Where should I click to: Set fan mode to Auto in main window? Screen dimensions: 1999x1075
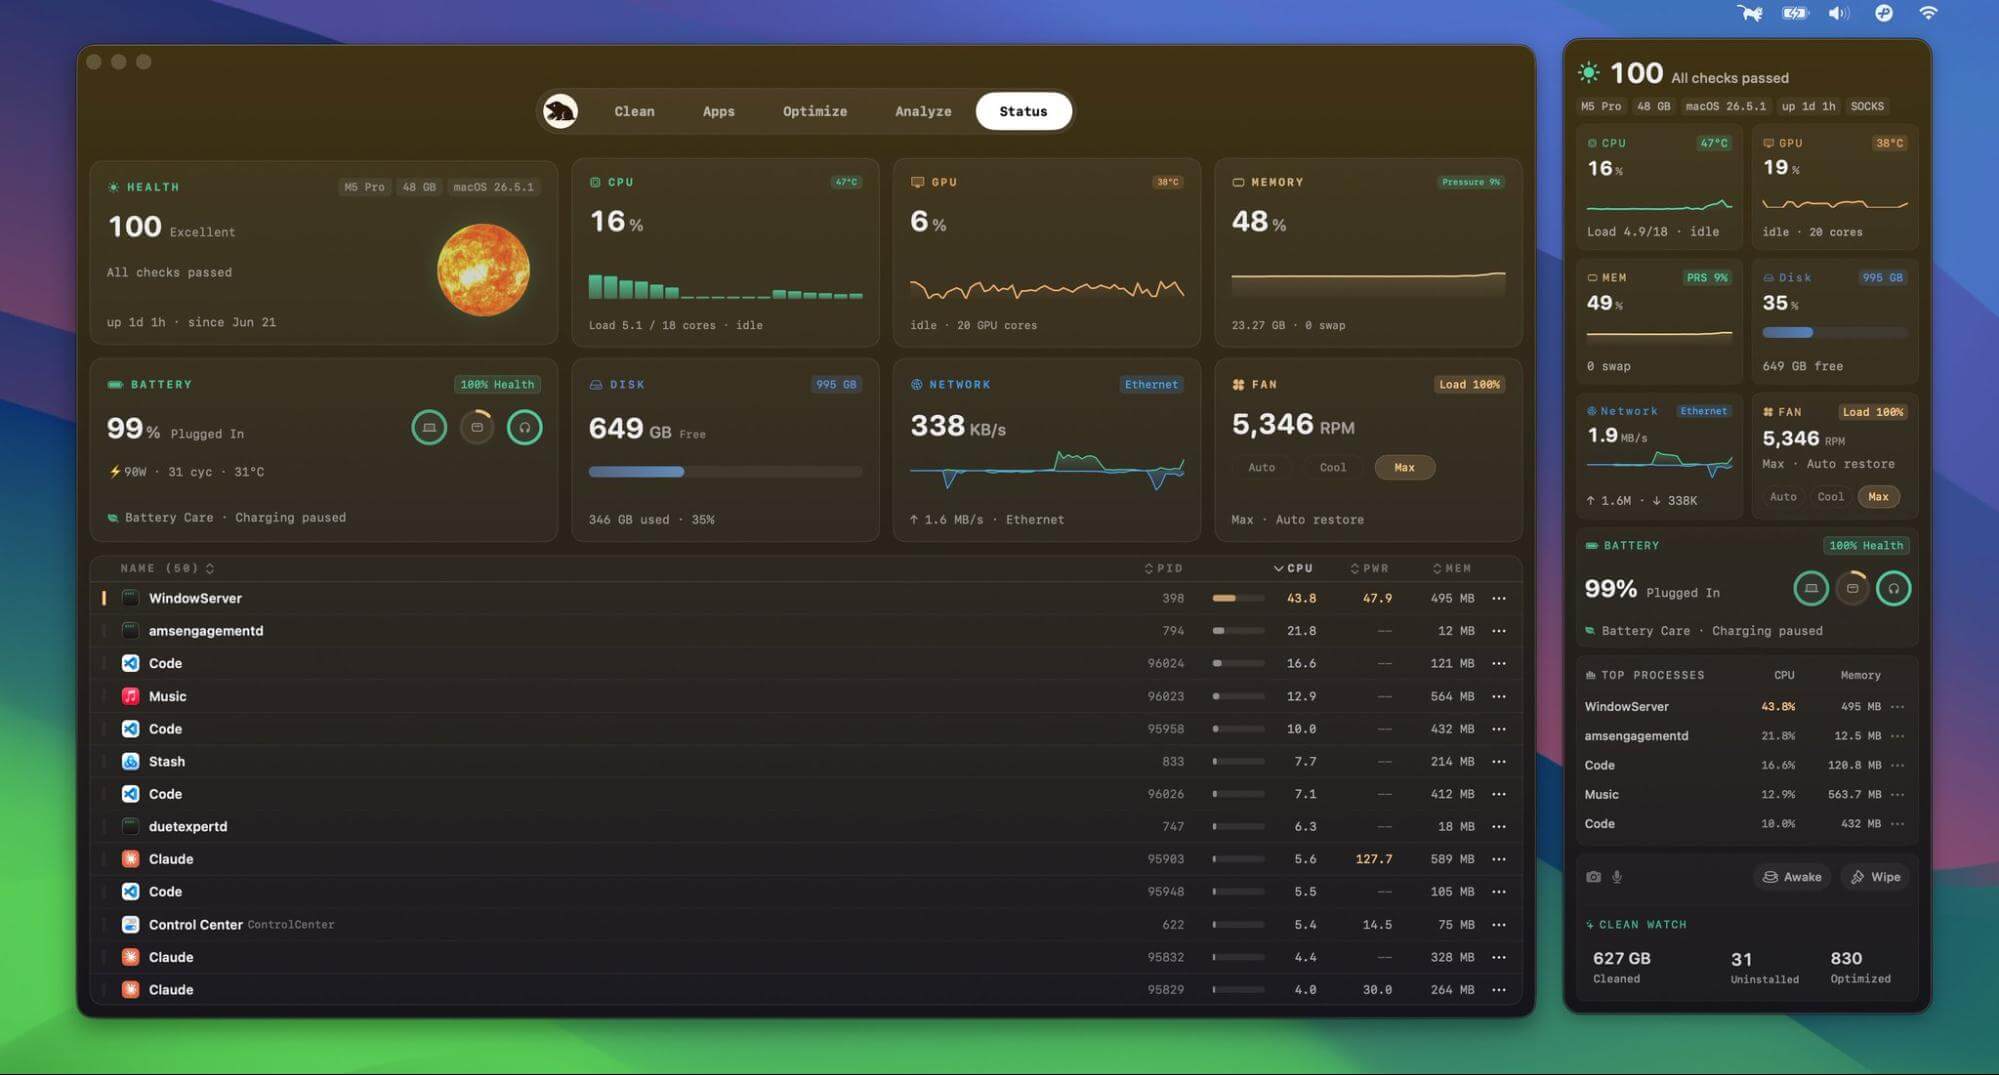point(1261,467)
